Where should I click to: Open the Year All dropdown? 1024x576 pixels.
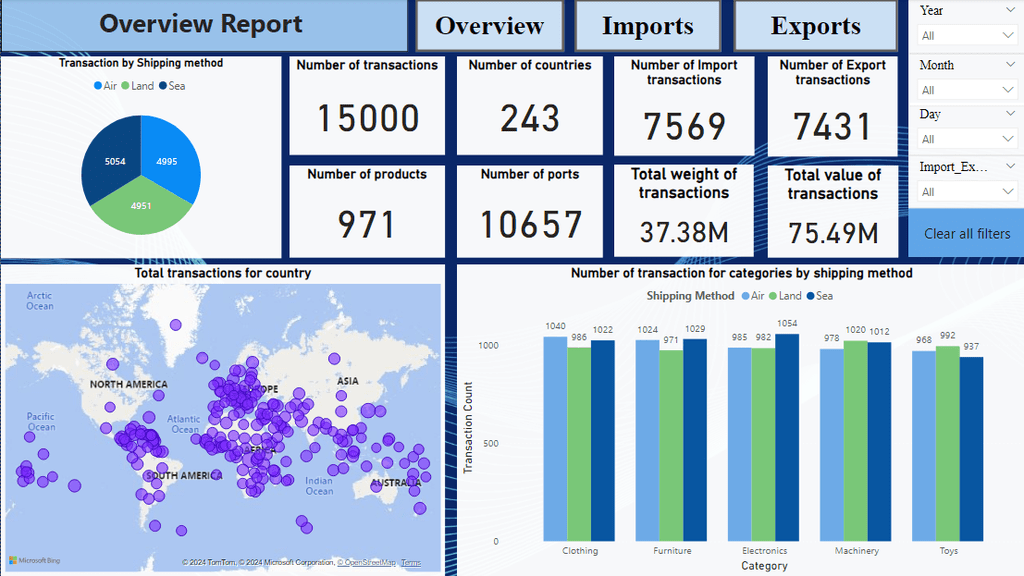coord(967,35)
